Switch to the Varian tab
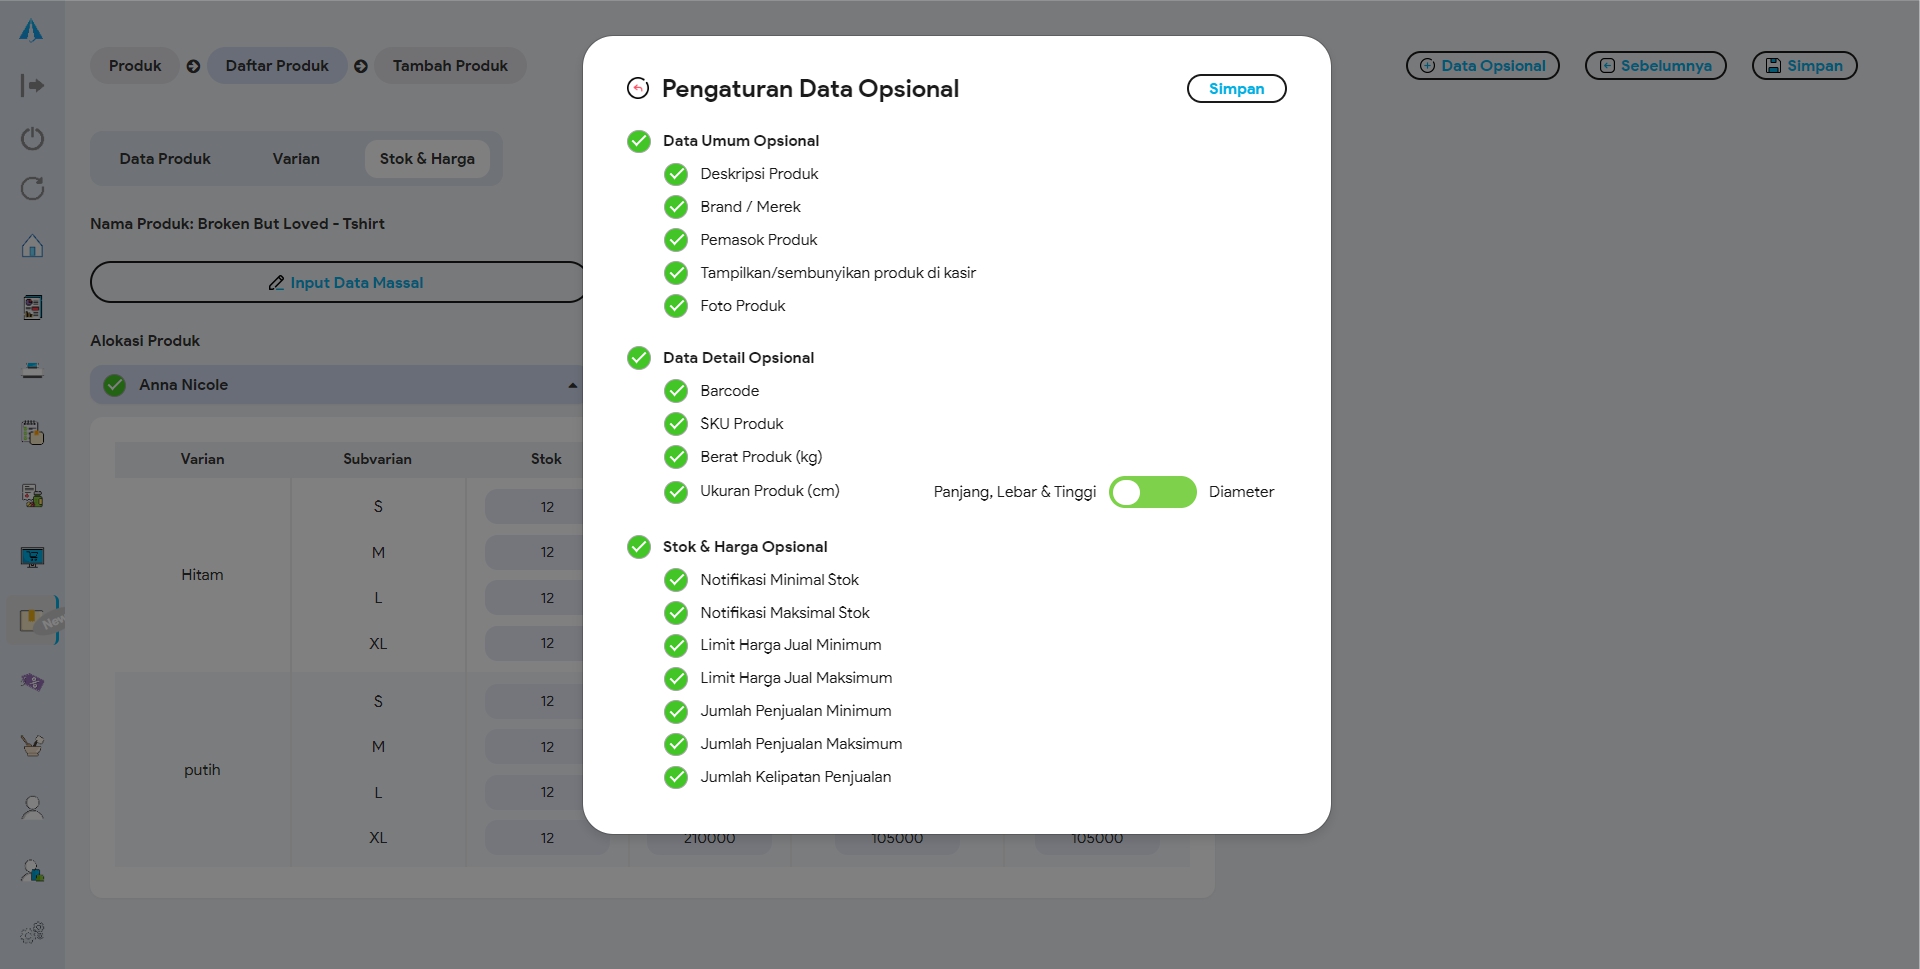This screenshot has width=1920, height=969. [296, 159]
